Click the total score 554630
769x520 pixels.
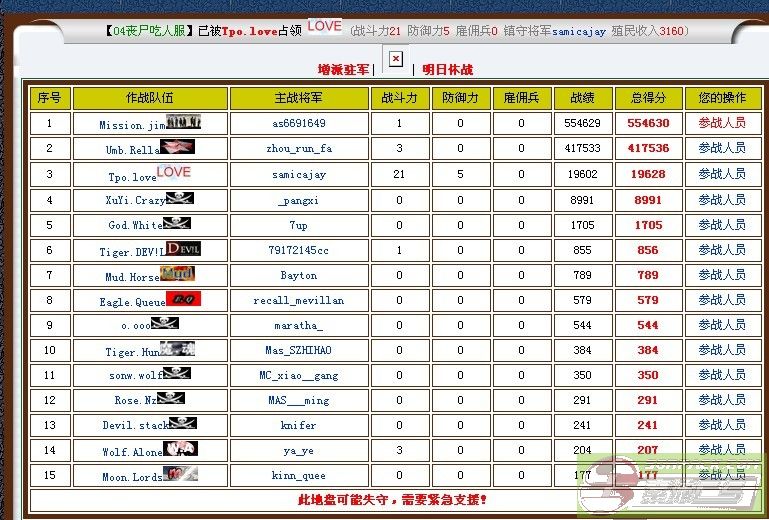pos(648,123)
